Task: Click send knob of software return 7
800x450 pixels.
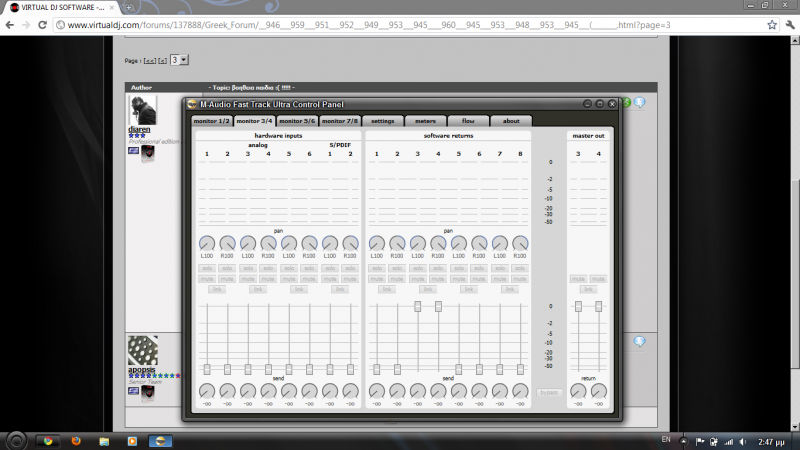Action: coord(499,391)
